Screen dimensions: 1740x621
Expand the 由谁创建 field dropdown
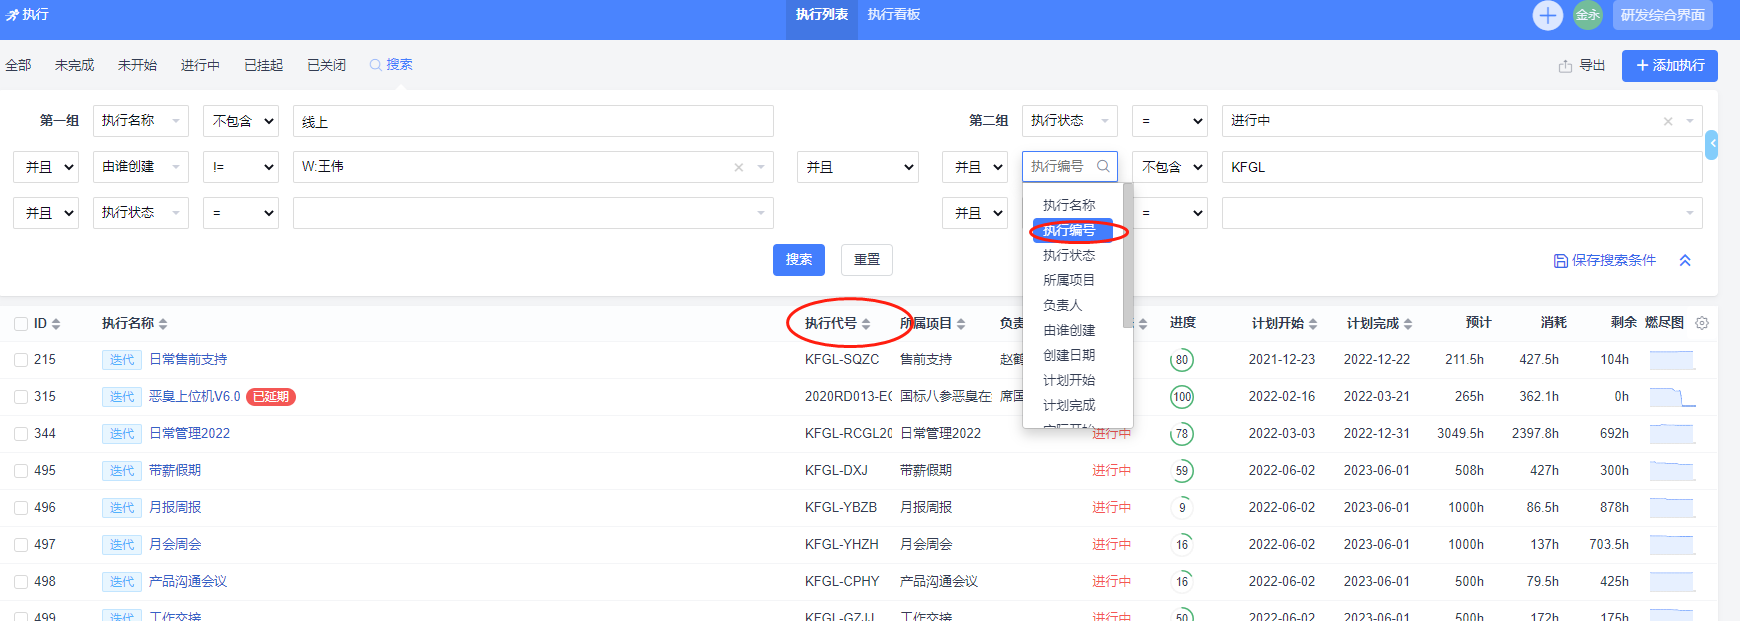point(140,167)
